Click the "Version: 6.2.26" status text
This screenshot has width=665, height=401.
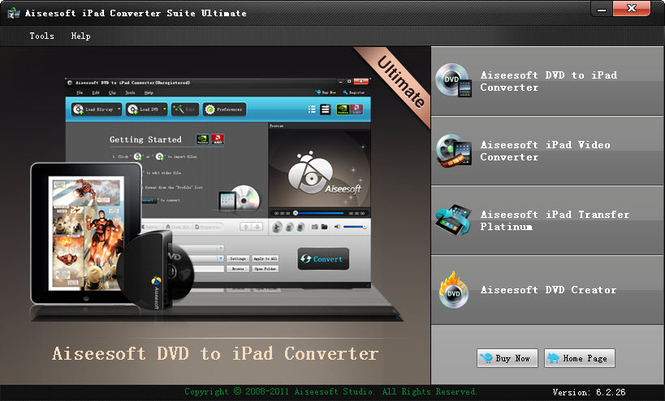pyautogui.click(x=589, y=393)
